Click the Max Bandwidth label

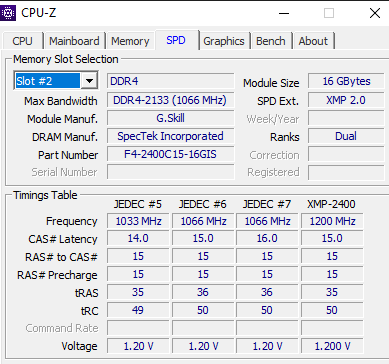pyautogui.click(x=61, y=101)
